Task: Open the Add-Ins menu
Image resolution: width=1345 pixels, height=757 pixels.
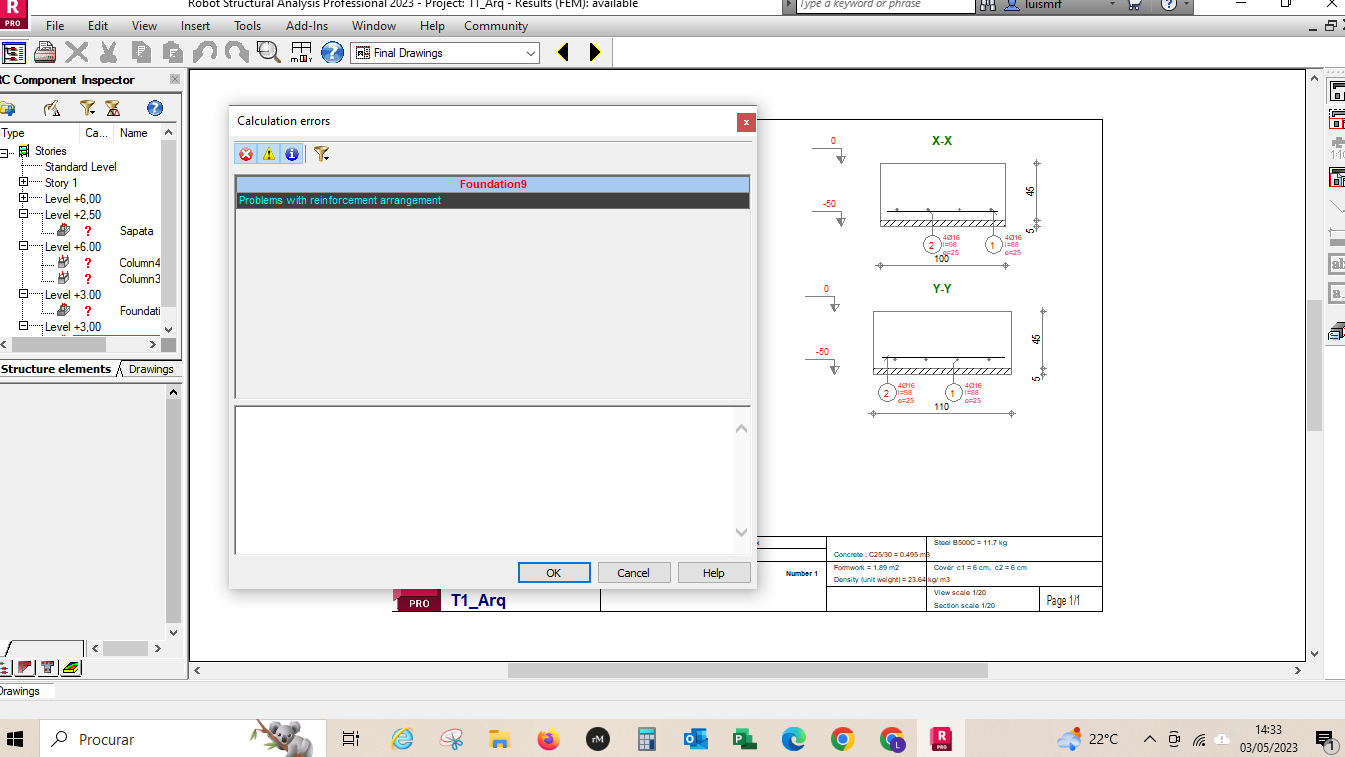Action: pos(306,26)
